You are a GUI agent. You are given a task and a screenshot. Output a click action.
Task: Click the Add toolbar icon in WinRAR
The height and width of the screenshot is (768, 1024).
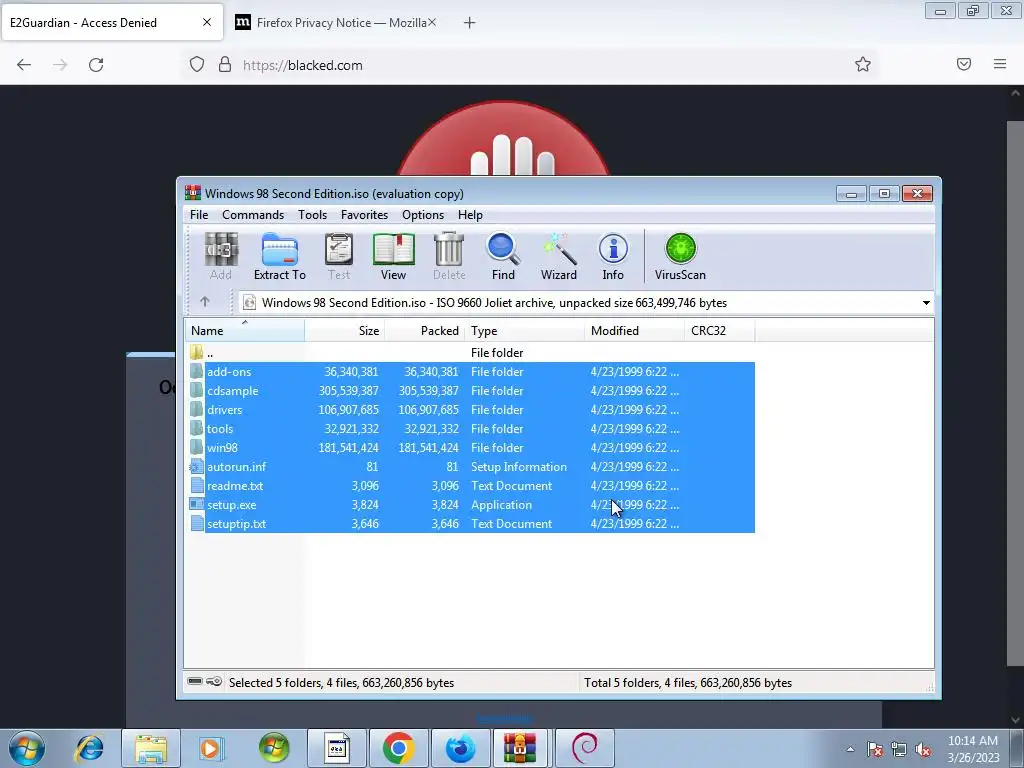click(221, 257)
